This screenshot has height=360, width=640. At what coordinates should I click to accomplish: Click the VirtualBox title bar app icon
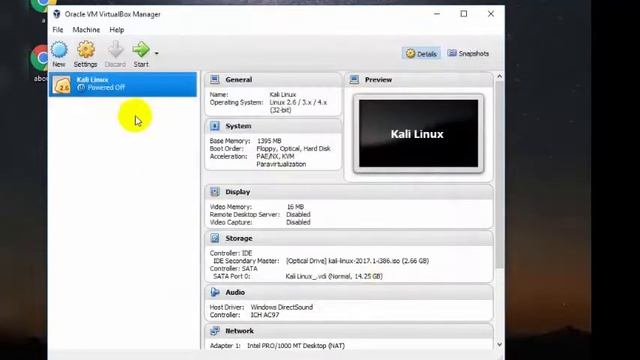[x=57, y=14]
